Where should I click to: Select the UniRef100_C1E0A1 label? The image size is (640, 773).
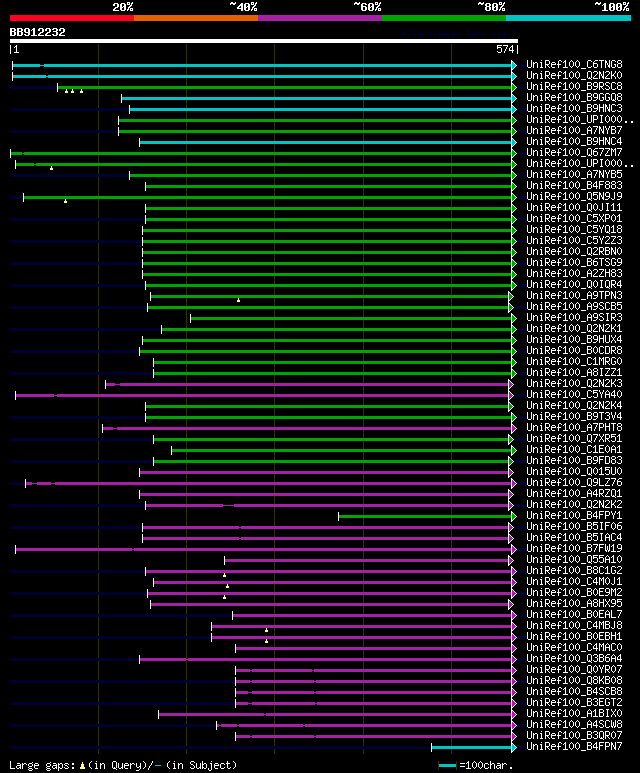coord(574,450)
